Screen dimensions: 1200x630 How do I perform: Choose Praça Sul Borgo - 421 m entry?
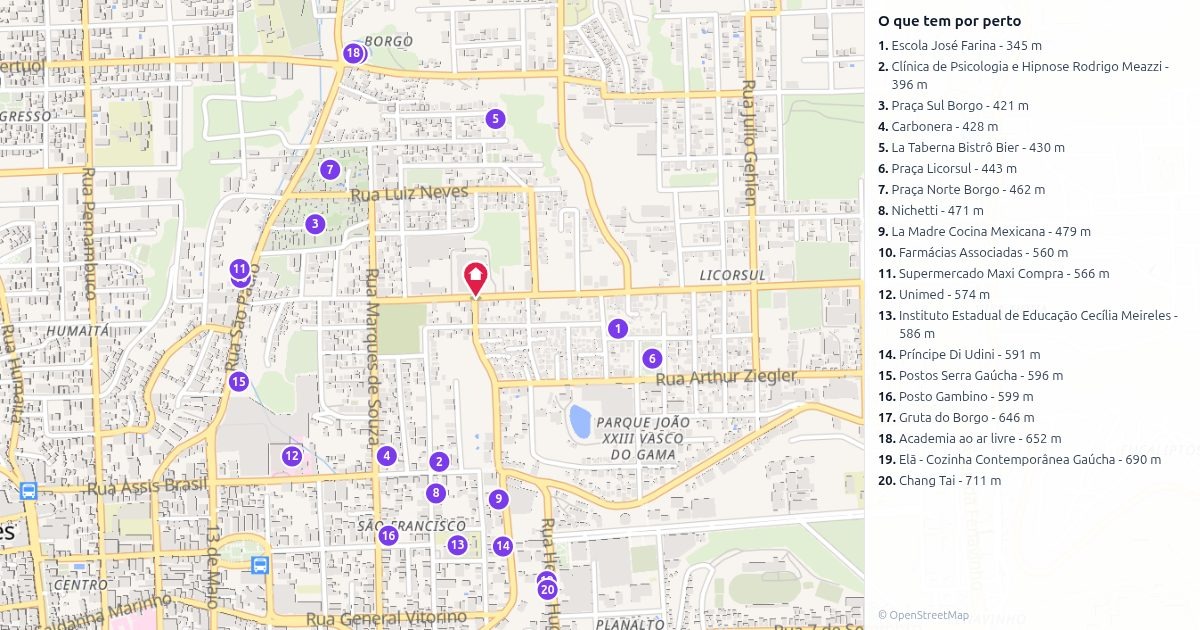pos(953,106)
